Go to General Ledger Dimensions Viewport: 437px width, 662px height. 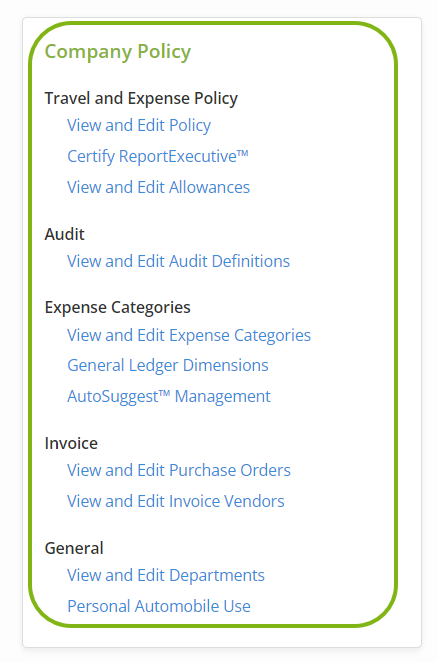tap(168, 366)
